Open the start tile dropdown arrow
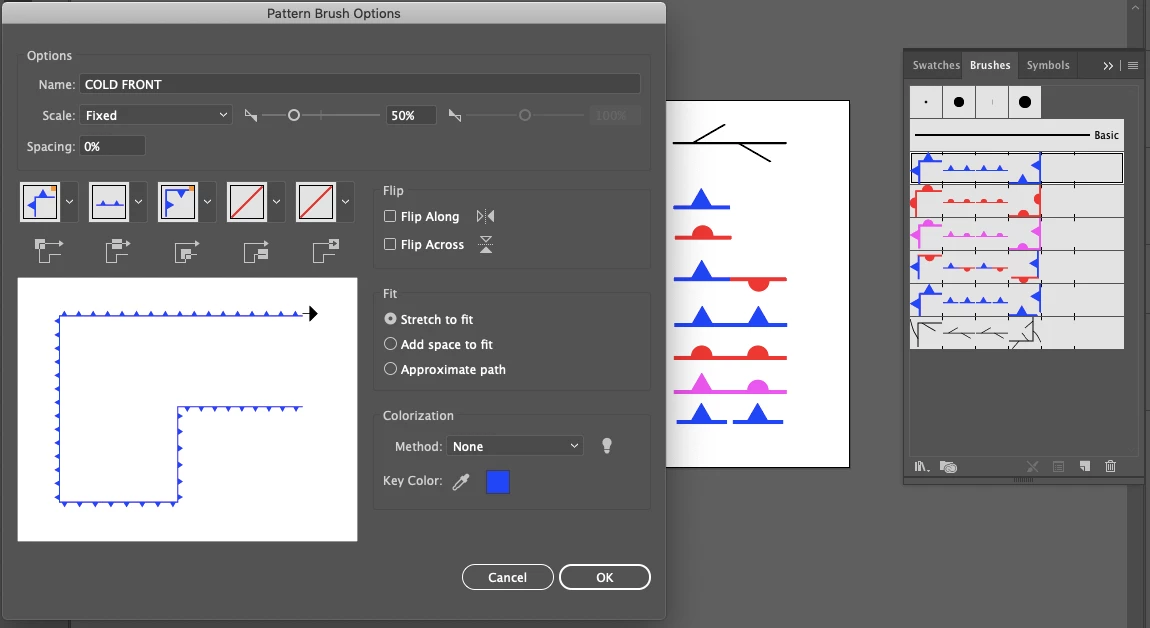The height and width of the screenshot is (628, 1150). pyautogui.click(x=276, y=202)
